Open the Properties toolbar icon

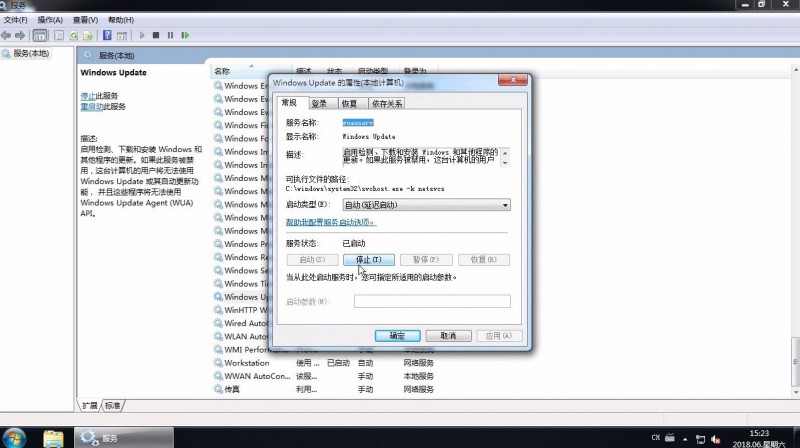coord(59,35)
